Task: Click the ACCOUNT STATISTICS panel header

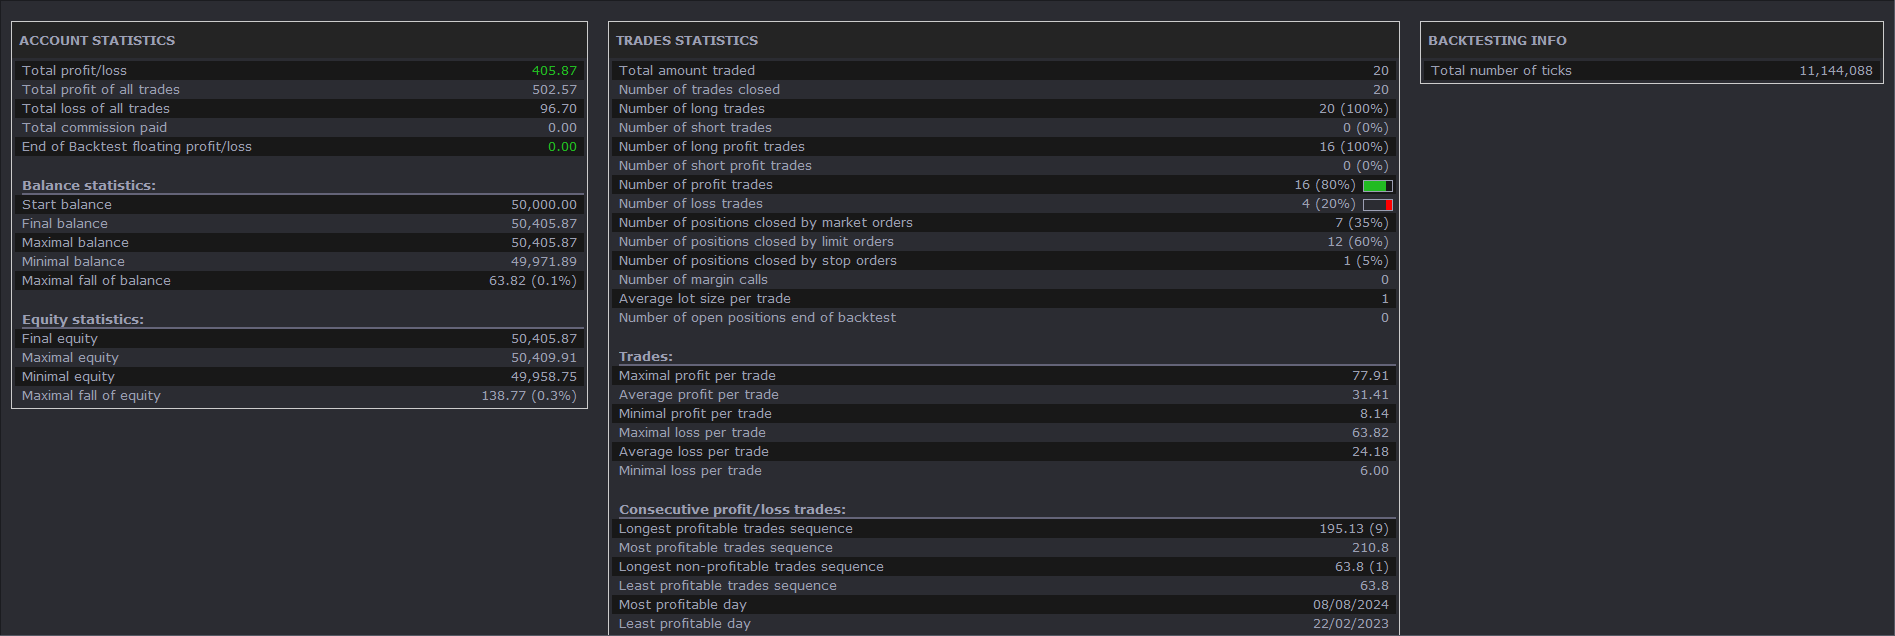Action: coord(97,41)
